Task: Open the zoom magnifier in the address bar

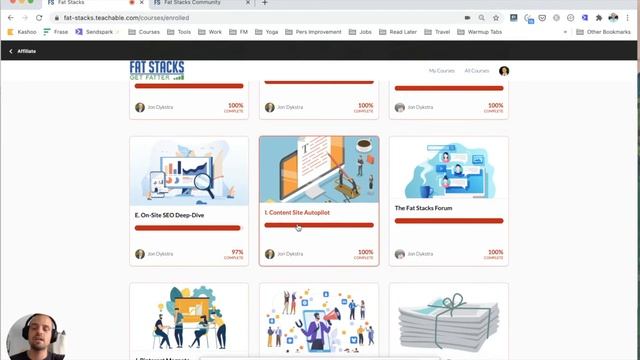Action: 482,18
